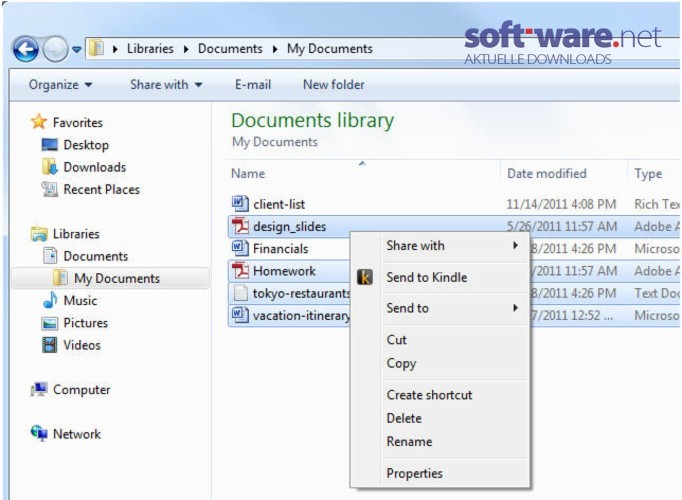This screenshot has height=500, width=682.
Task: Open the Videos library
Action: pyautogui.click(x=82, y=345)
